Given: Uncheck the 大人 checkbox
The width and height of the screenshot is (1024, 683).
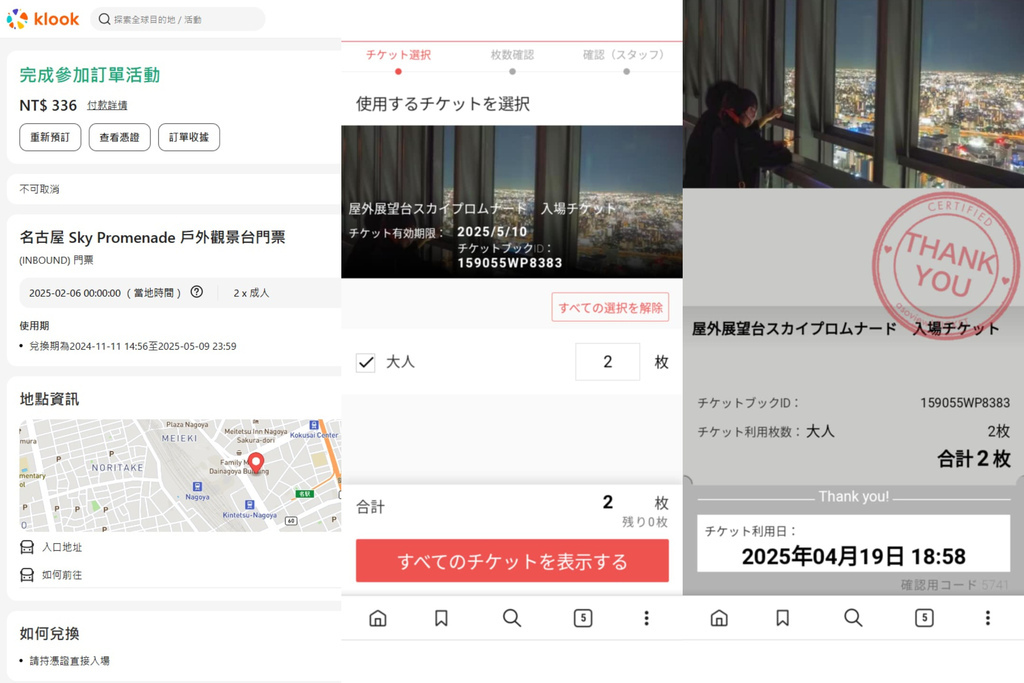Looking at the screenshot, I should click(x=366, y=362).
